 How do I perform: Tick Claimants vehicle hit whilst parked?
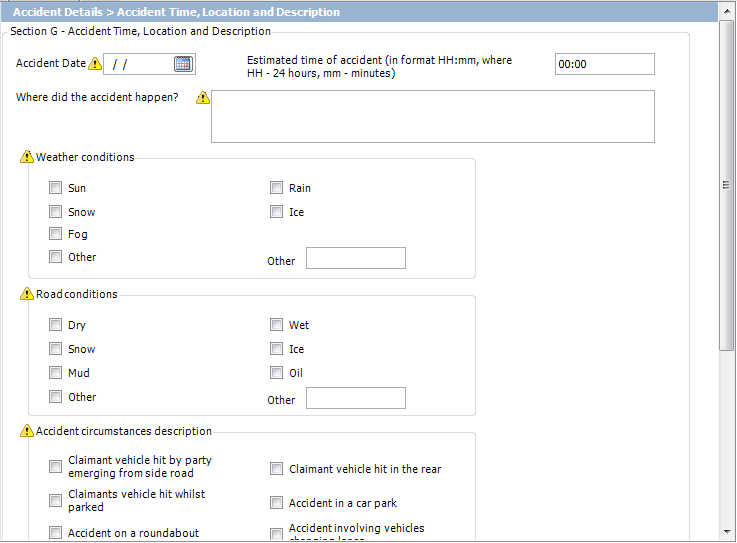pyautogui.click(x=55, y=500)
